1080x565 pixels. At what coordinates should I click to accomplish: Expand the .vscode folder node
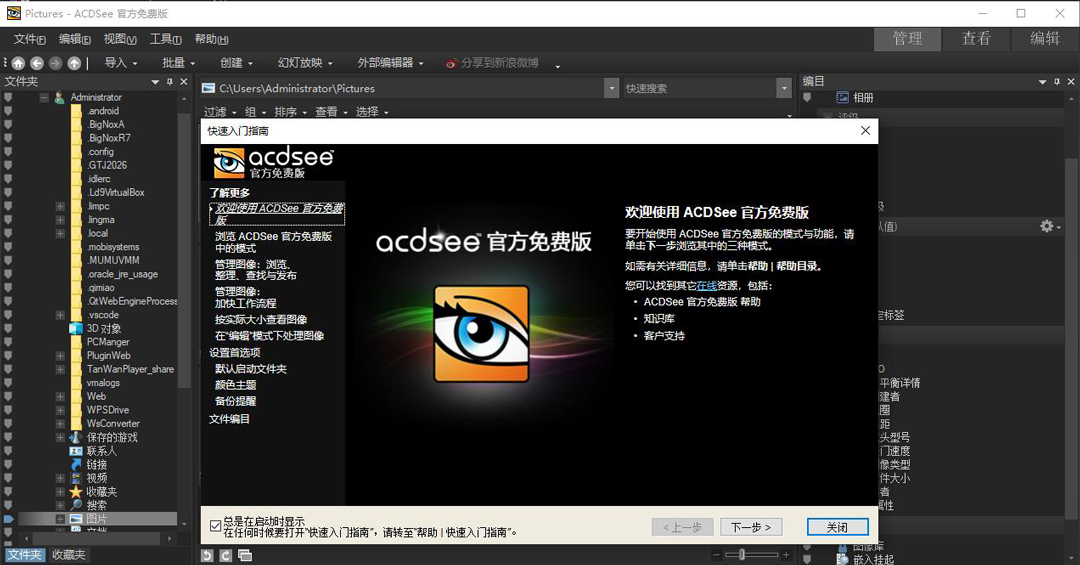(x=60, y=315)
